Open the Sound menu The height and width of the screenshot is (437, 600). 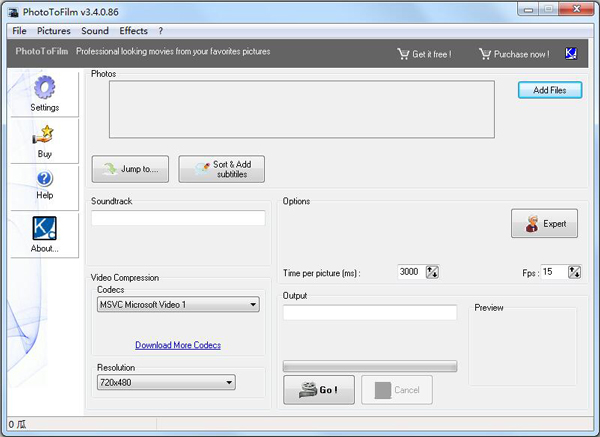[95, 31]
